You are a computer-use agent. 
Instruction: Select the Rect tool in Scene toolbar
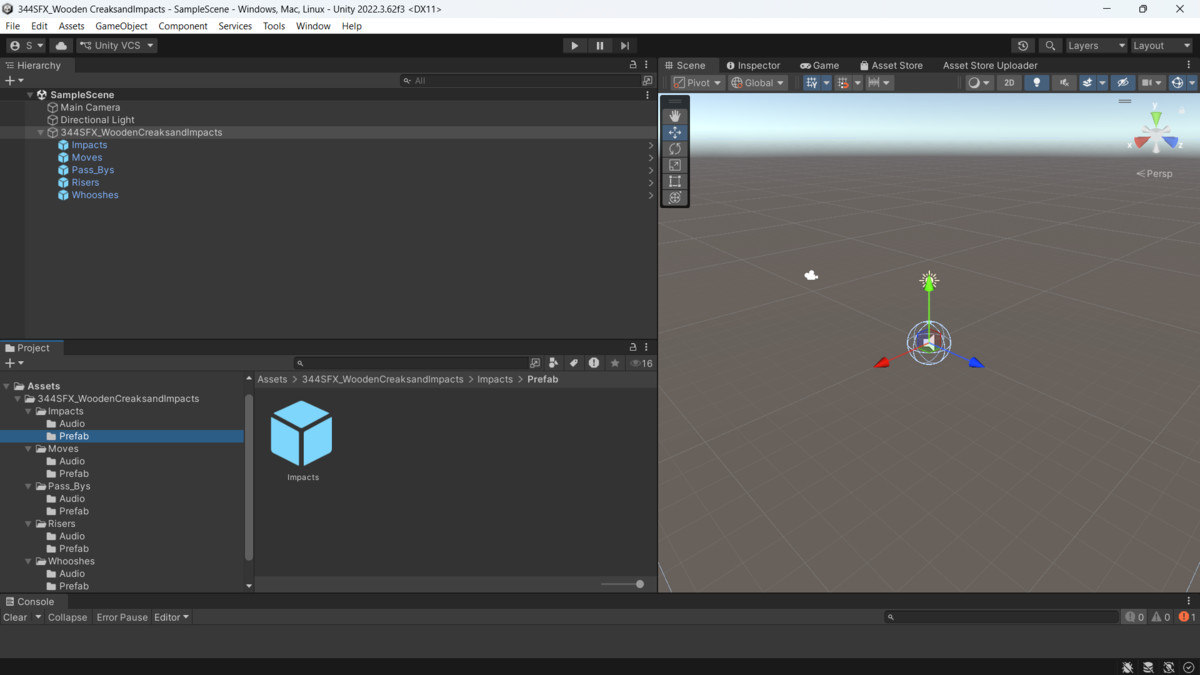pyautogui.click(x=675, y=181)
